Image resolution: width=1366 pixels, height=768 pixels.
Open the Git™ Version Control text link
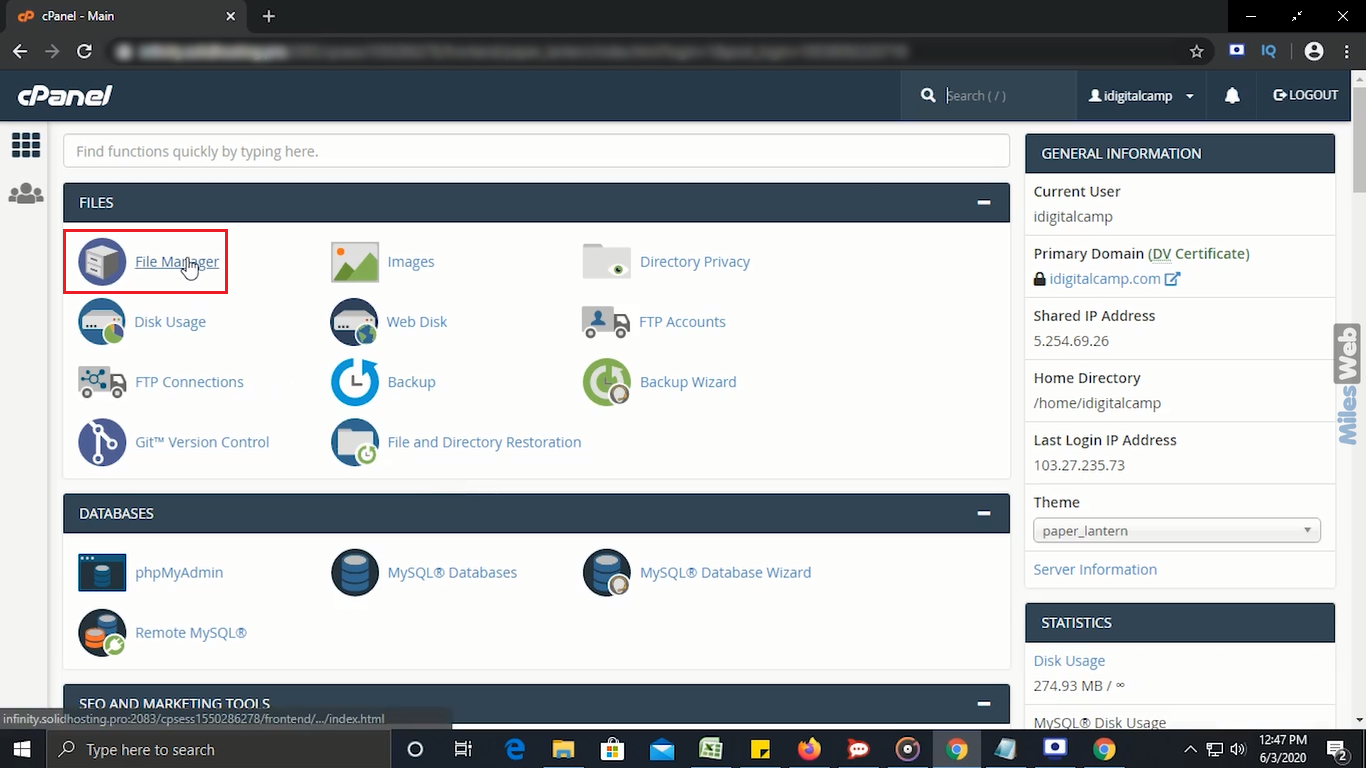pyautogui.click(x=202, y=442)
